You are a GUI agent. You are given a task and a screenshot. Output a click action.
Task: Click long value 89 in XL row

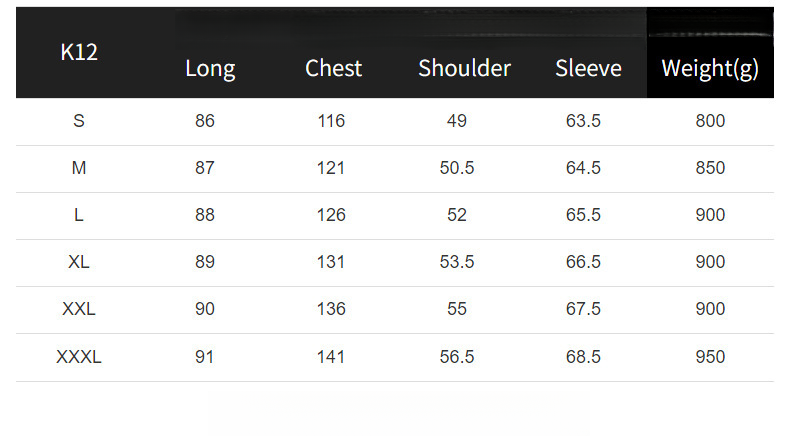(205, 262)
